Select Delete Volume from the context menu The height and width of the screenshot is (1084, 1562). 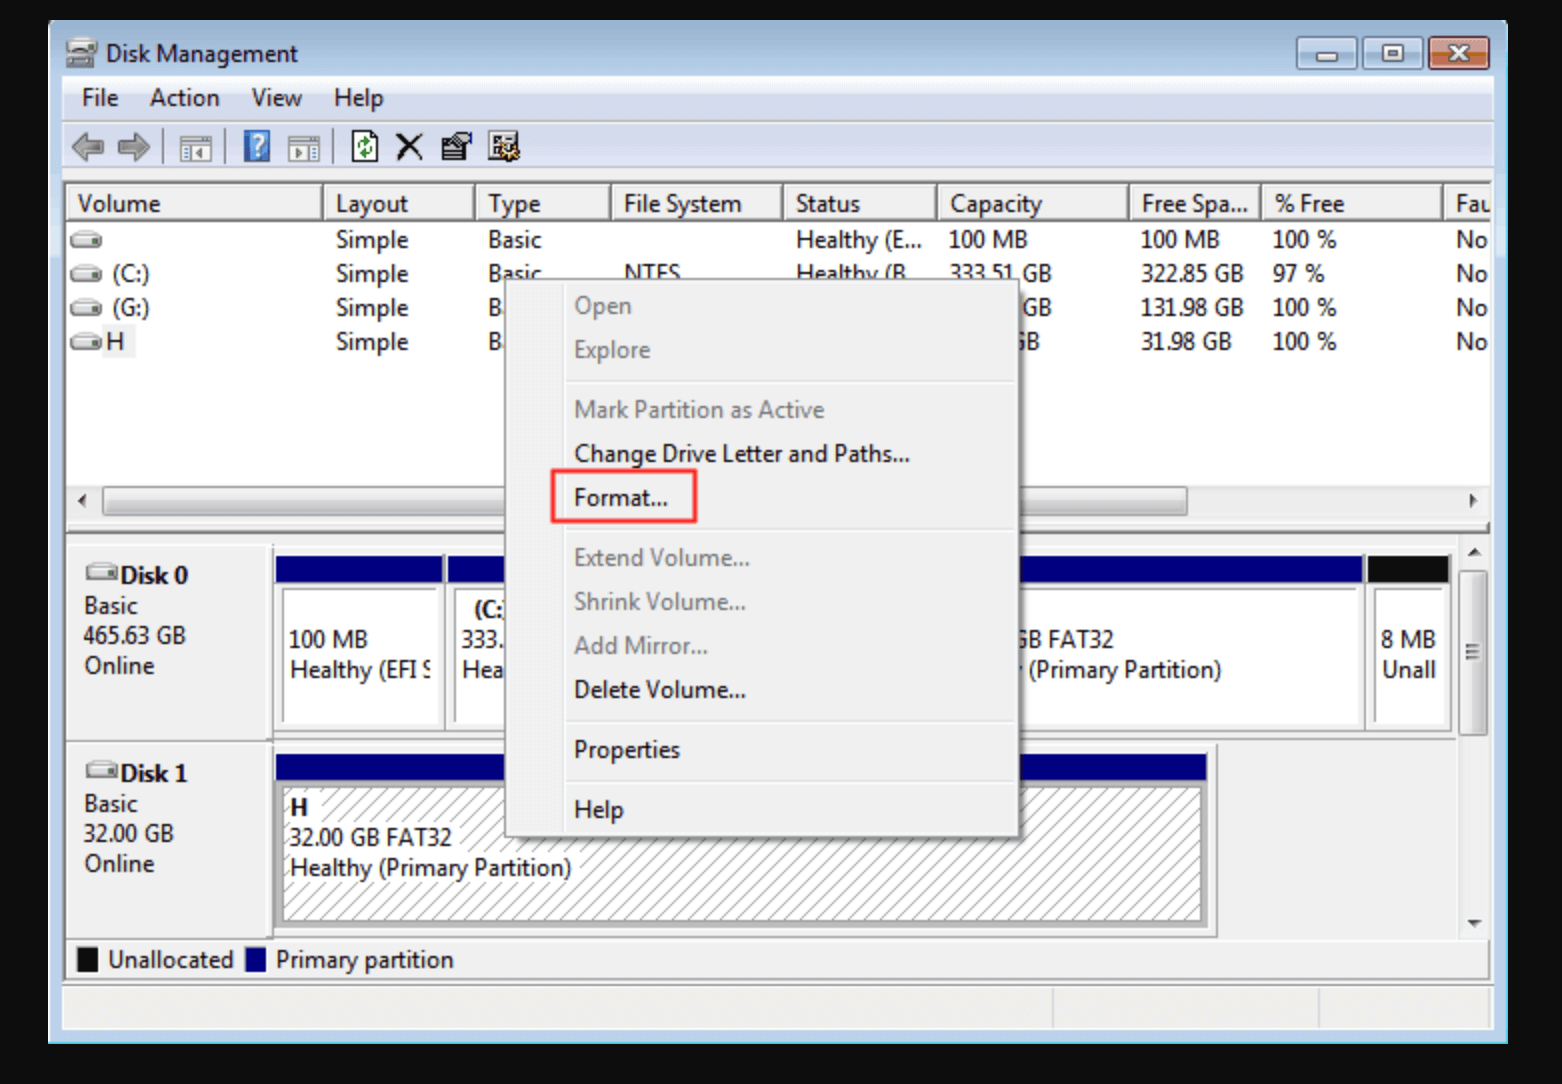click(659, 689)
